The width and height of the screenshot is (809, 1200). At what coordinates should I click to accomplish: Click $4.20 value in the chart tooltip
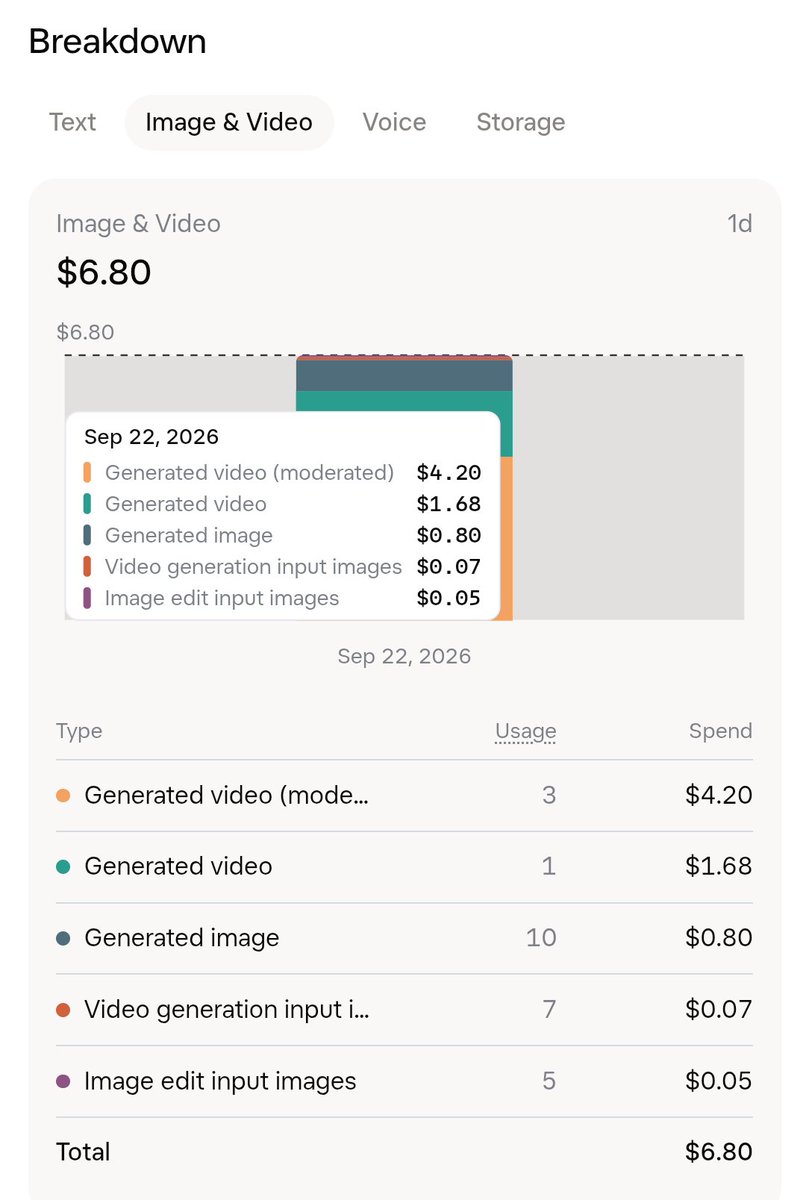click(449, 473)
